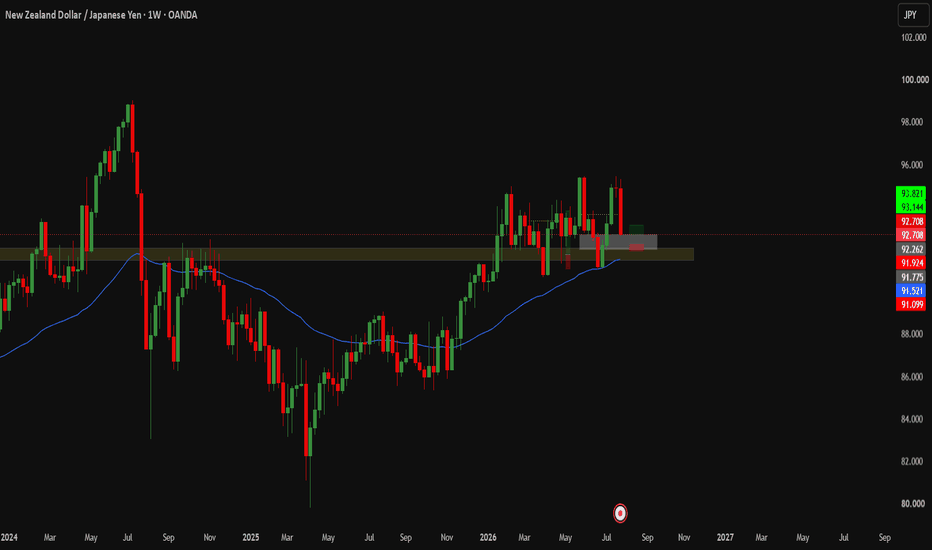
Task: Select the New Zealand Dollar / Japanese Yen title
Action: tap(74, 15)
